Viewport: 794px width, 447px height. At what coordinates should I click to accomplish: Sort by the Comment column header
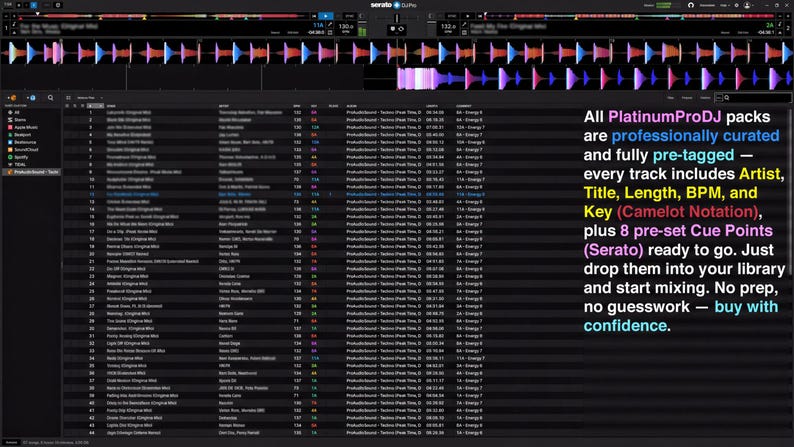pyautogui.click(x=464, y=106)
